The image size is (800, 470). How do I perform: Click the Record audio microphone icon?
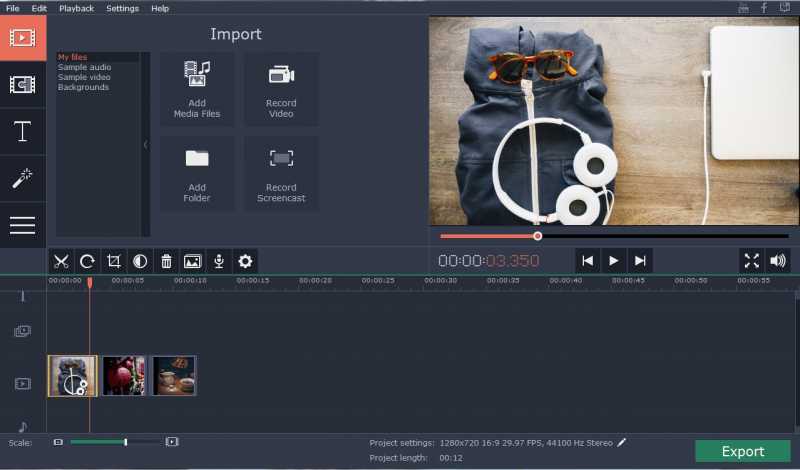[x=219, y=261]
